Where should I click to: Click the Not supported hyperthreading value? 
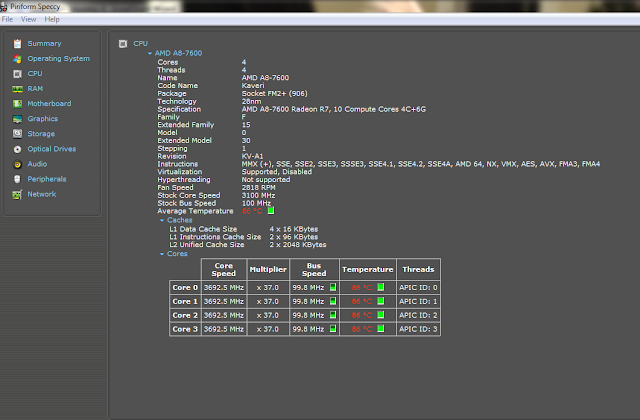pos(266,180)
